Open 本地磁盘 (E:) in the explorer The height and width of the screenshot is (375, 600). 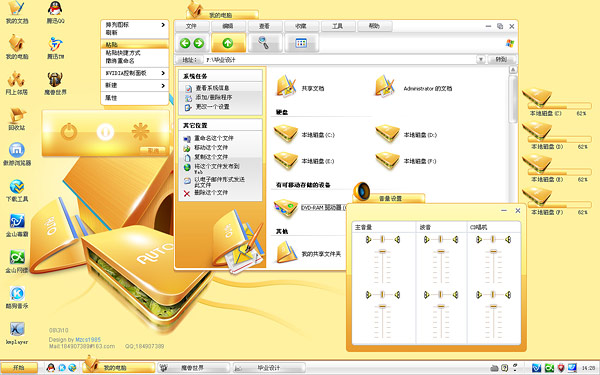pos(304,160)
